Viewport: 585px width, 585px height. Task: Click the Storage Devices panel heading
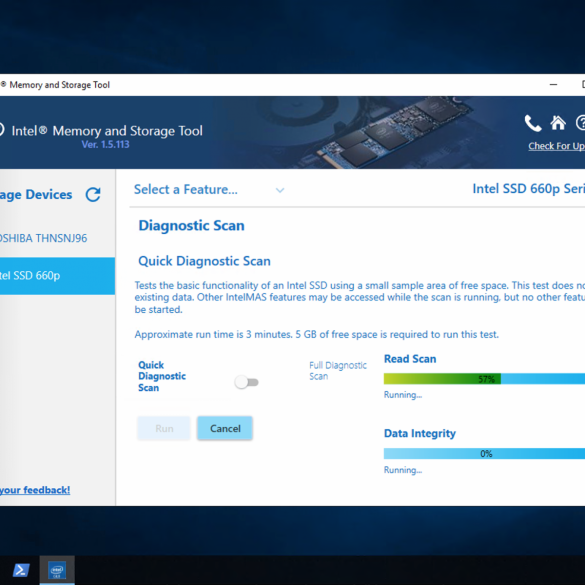(36, 194)
